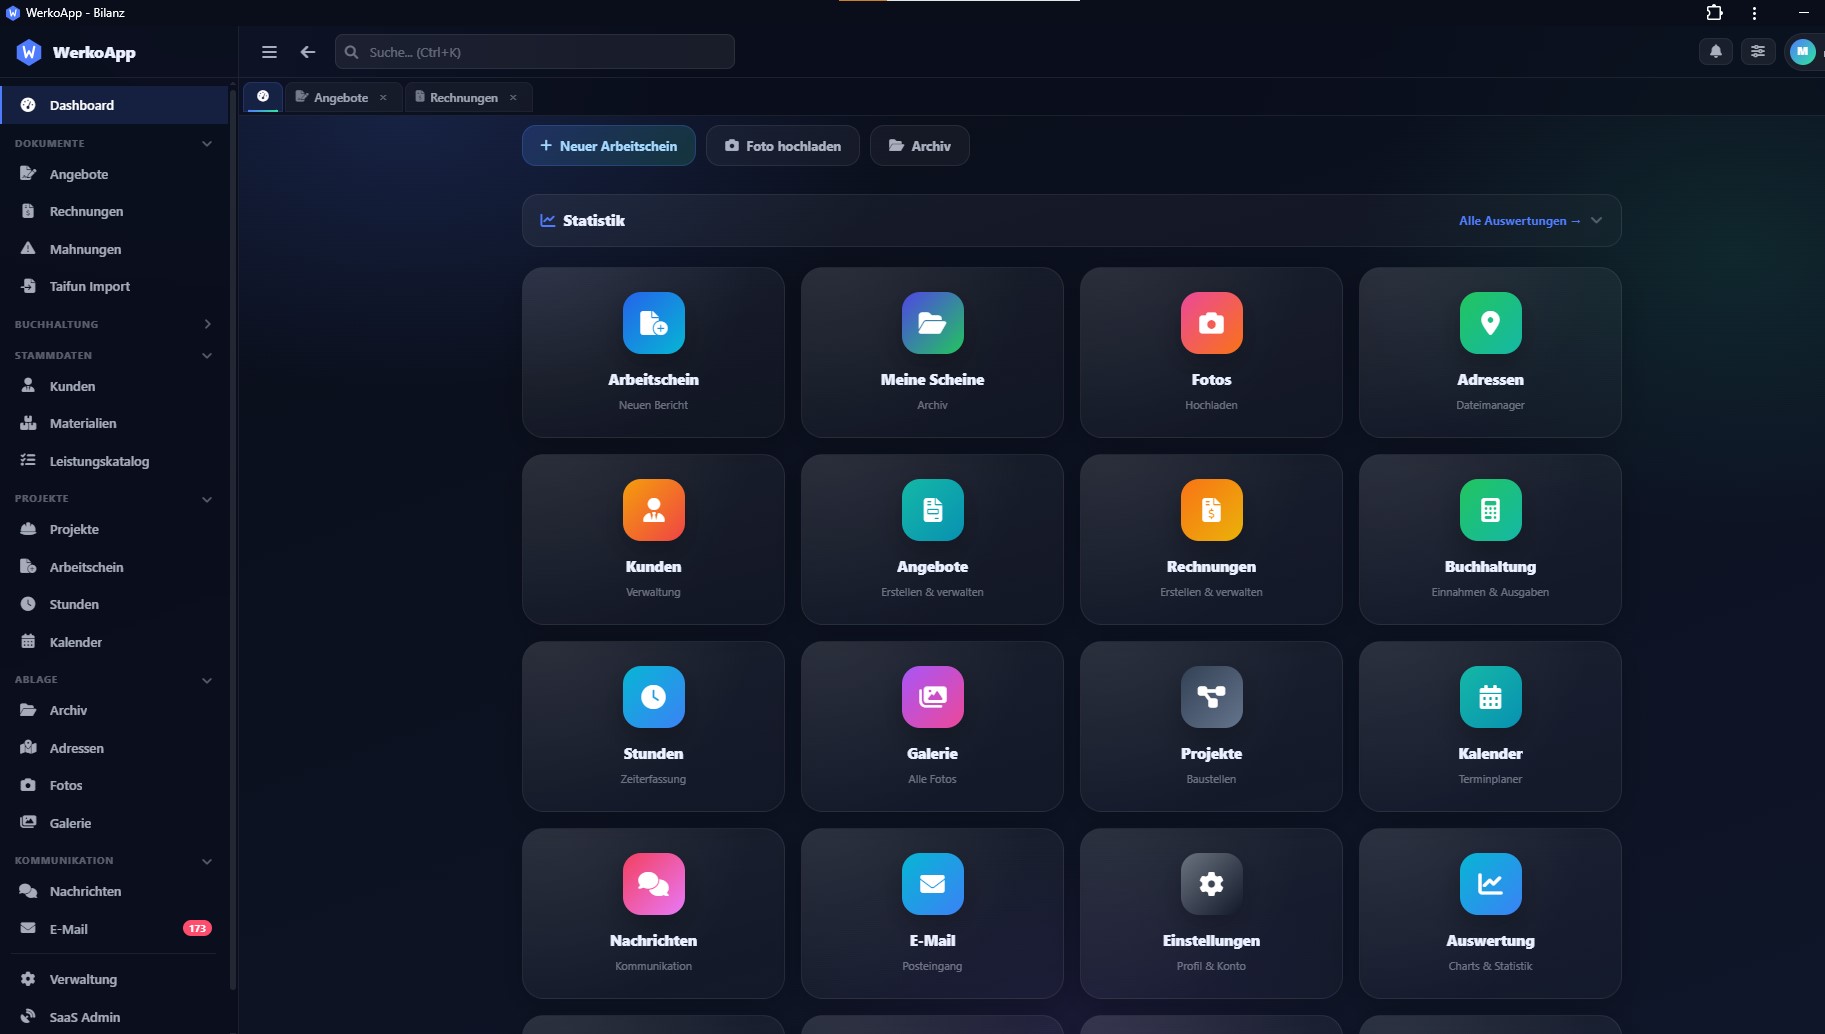Image resolution: width=1825 pixels, height=1034 pixels.
Task: Open the Arbeitschein tile icon
Action: [x=653, y=323]
